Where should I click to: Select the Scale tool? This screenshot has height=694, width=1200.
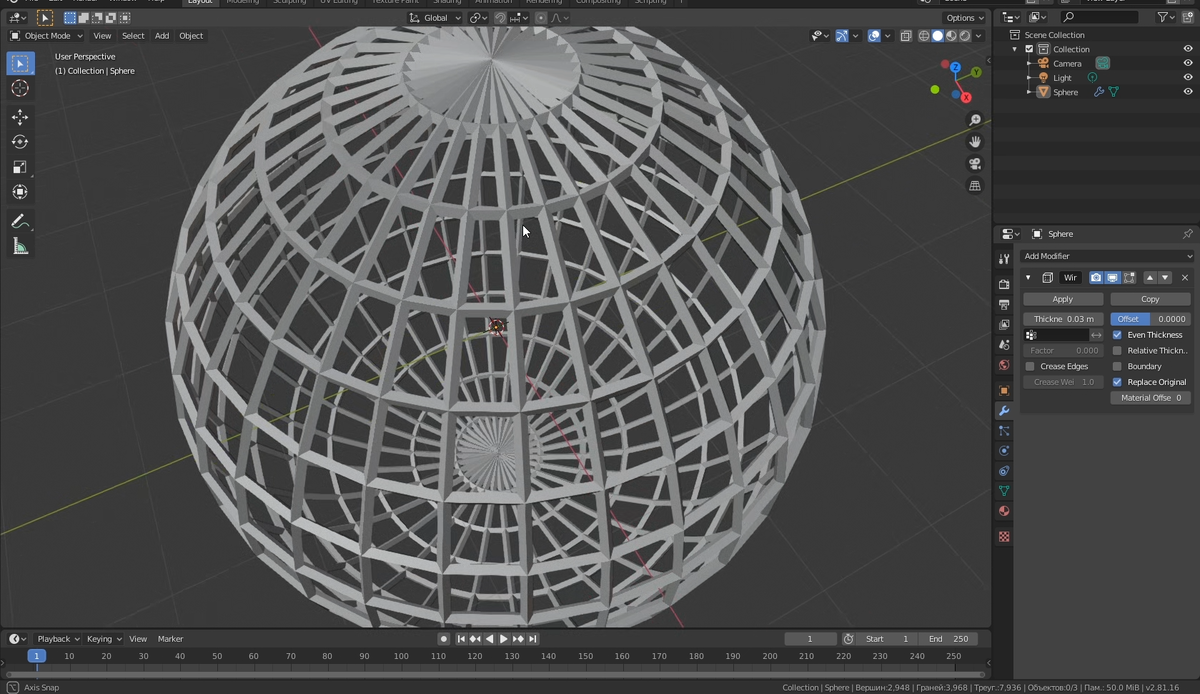20,167
